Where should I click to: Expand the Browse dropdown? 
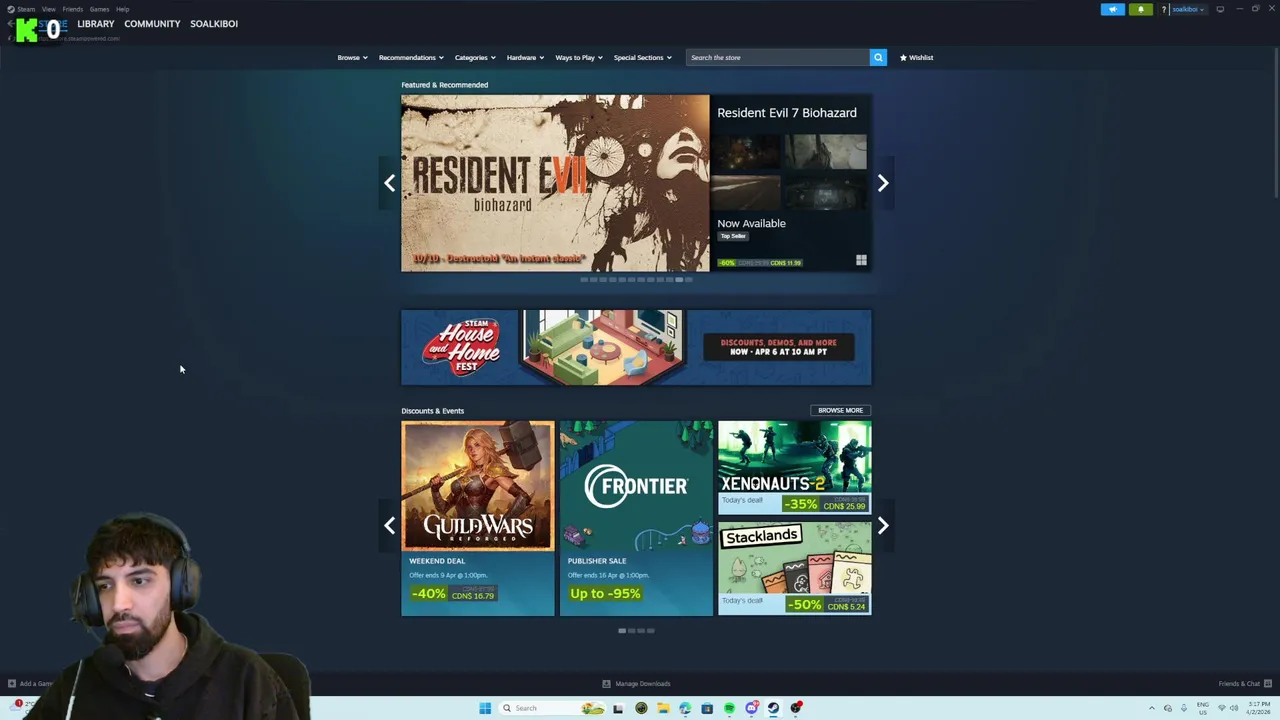click(x=352, y=57)
